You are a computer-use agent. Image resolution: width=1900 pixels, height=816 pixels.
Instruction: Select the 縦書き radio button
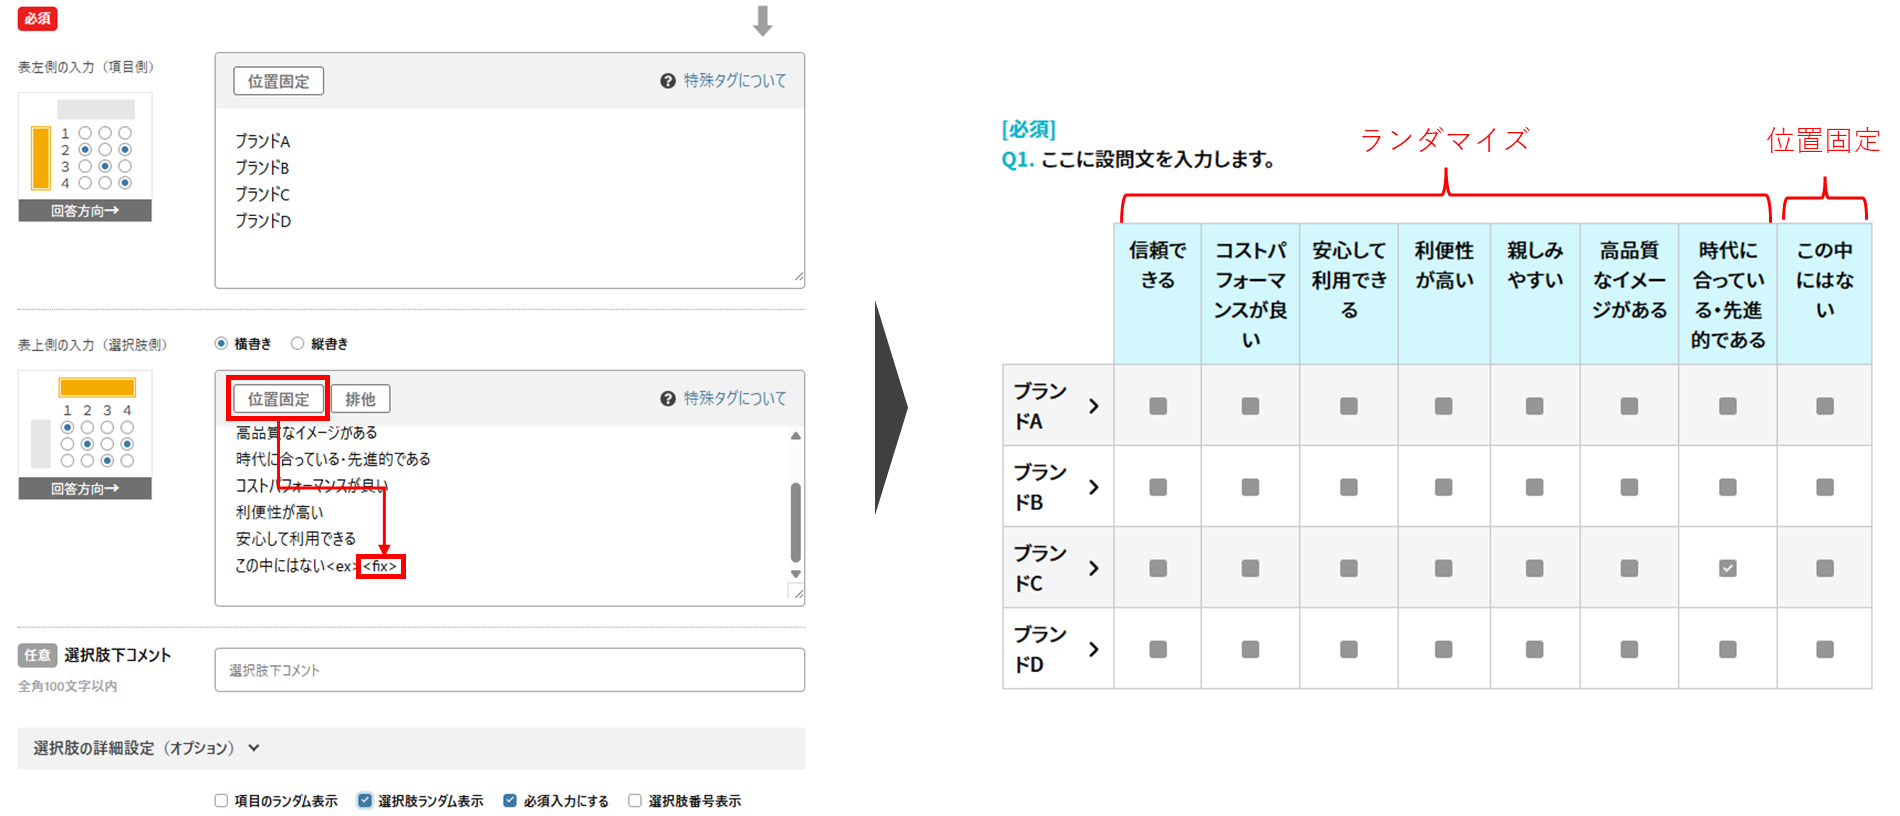(297, 344)
